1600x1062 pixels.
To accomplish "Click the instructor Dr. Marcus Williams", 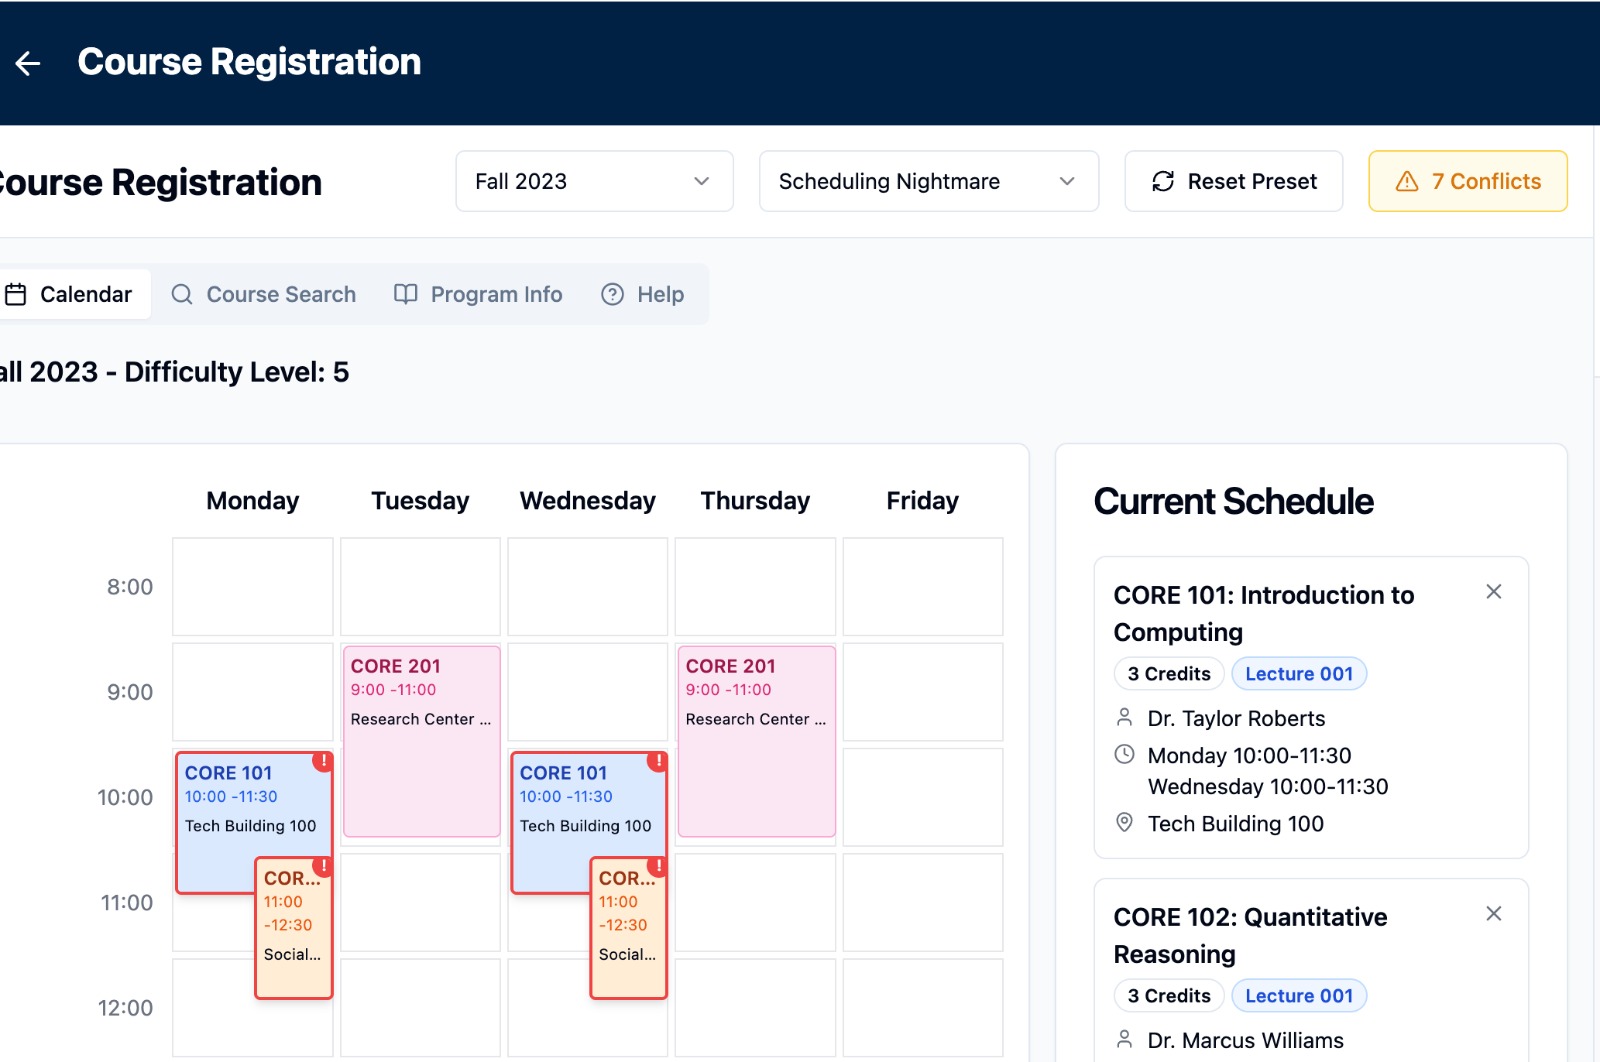I will tap(1245, 1041).
